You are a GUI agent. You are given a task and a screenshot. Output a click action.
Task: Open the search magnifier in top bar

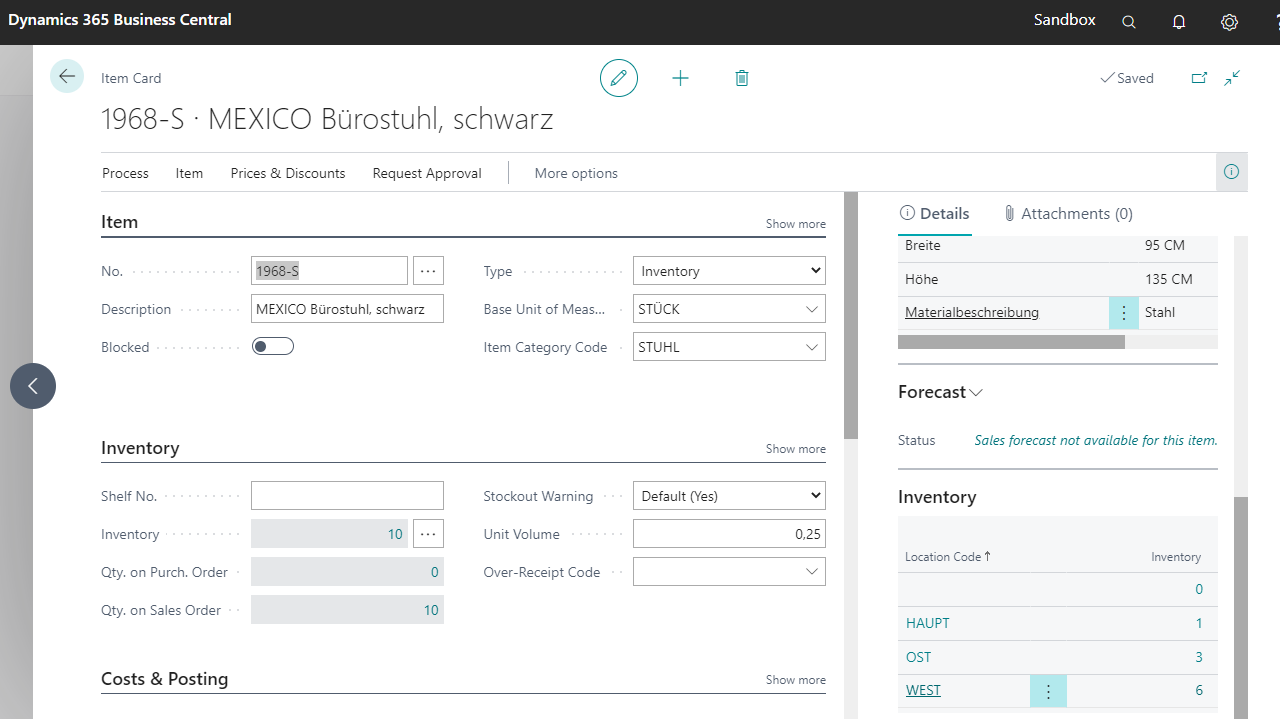(x=1129, y=22)
